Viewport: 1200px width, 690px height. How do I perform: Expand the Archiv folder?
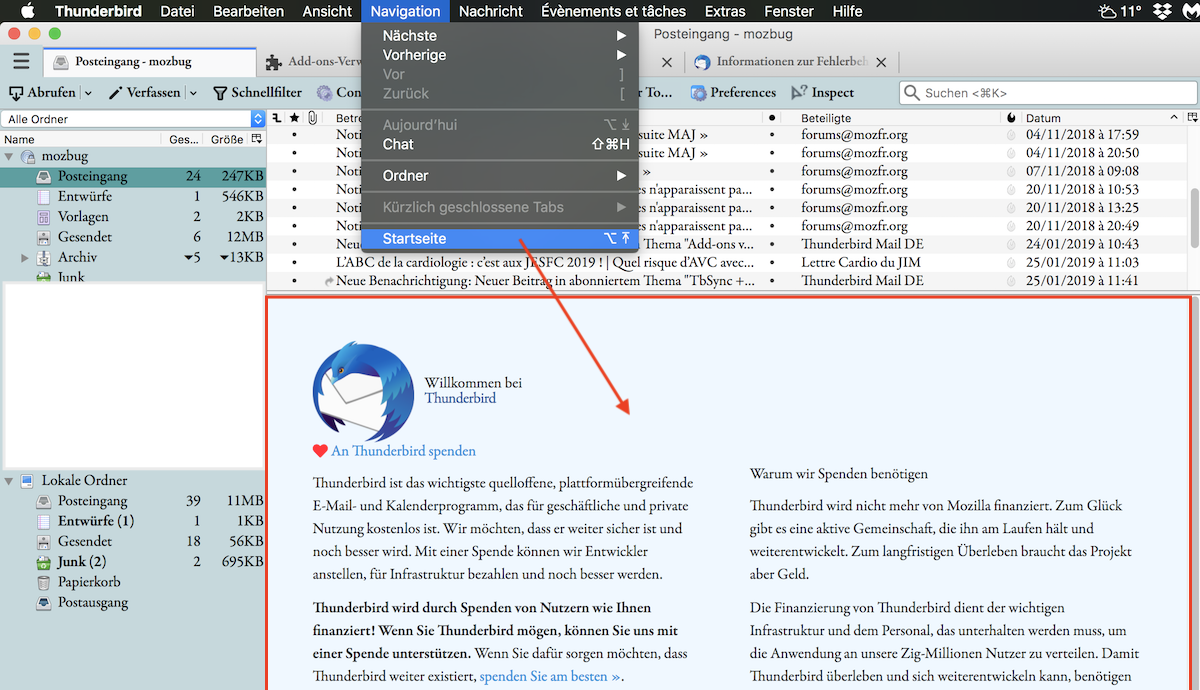pos(24,258)
